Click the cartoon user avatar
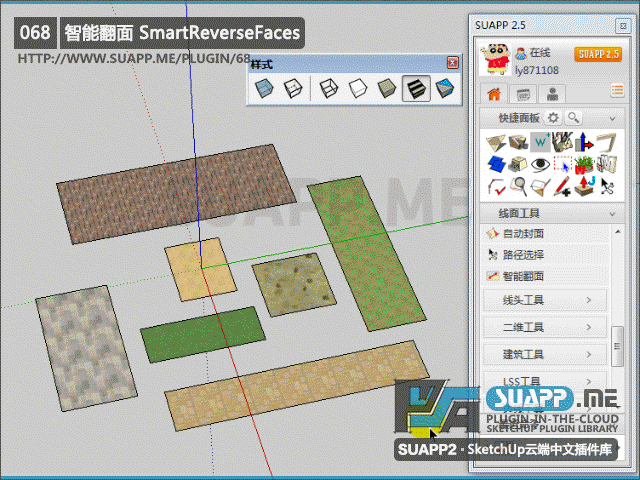The image size is (640, 480). [495, 60]
